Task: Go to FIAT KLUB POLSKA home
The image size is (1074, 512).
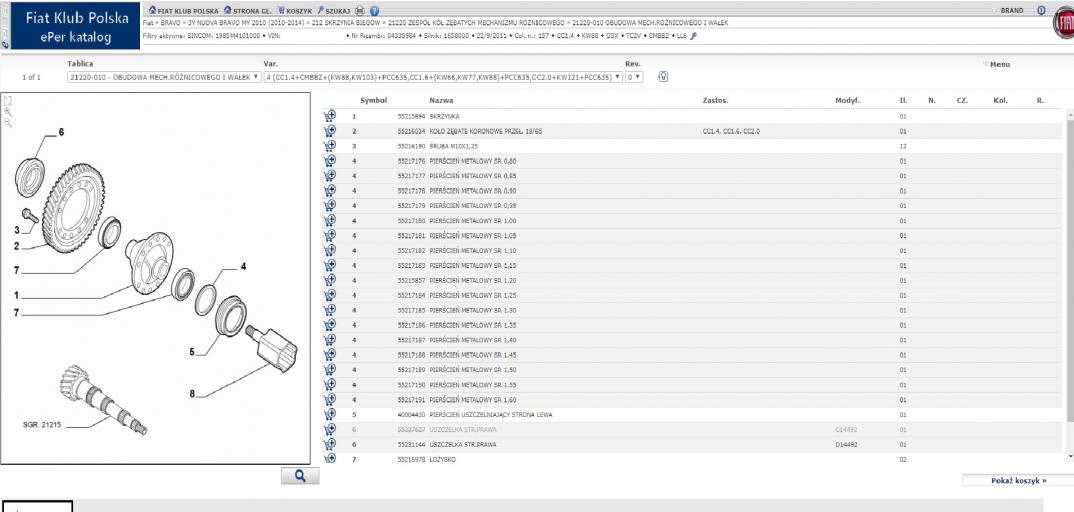Action: tap(184, 11)
